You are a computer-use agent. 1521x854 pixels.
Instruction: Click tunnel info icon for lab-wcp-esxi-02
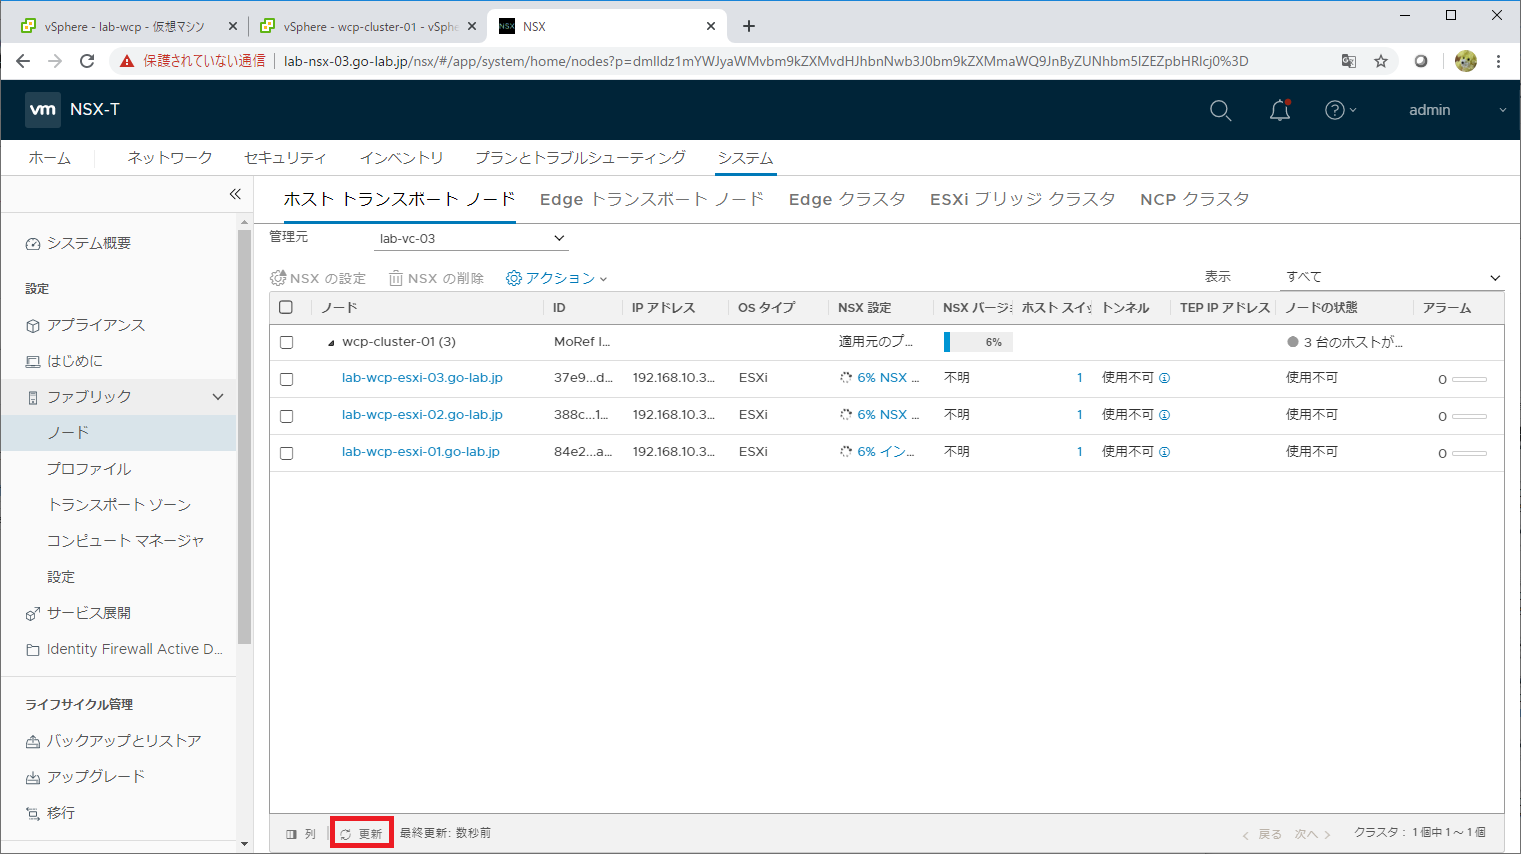click(x=1164, y=415)
